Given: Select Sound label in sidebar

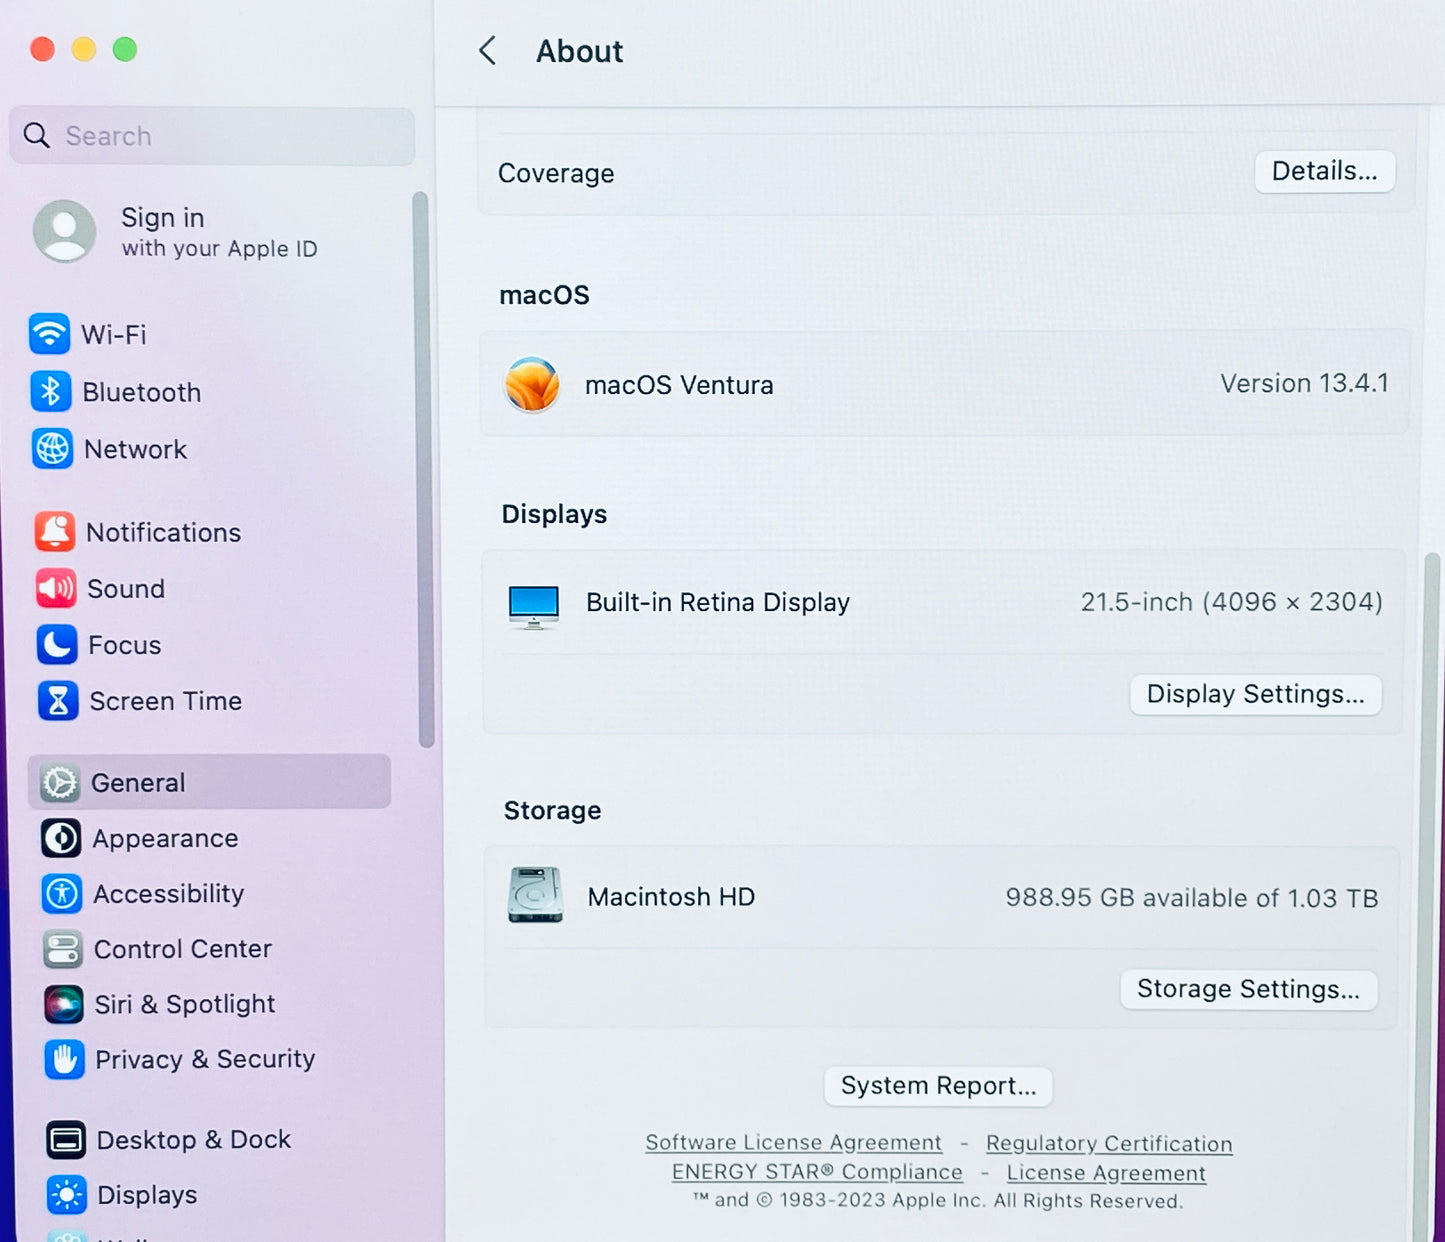Looking at the screenshot, I should point(126,589).
